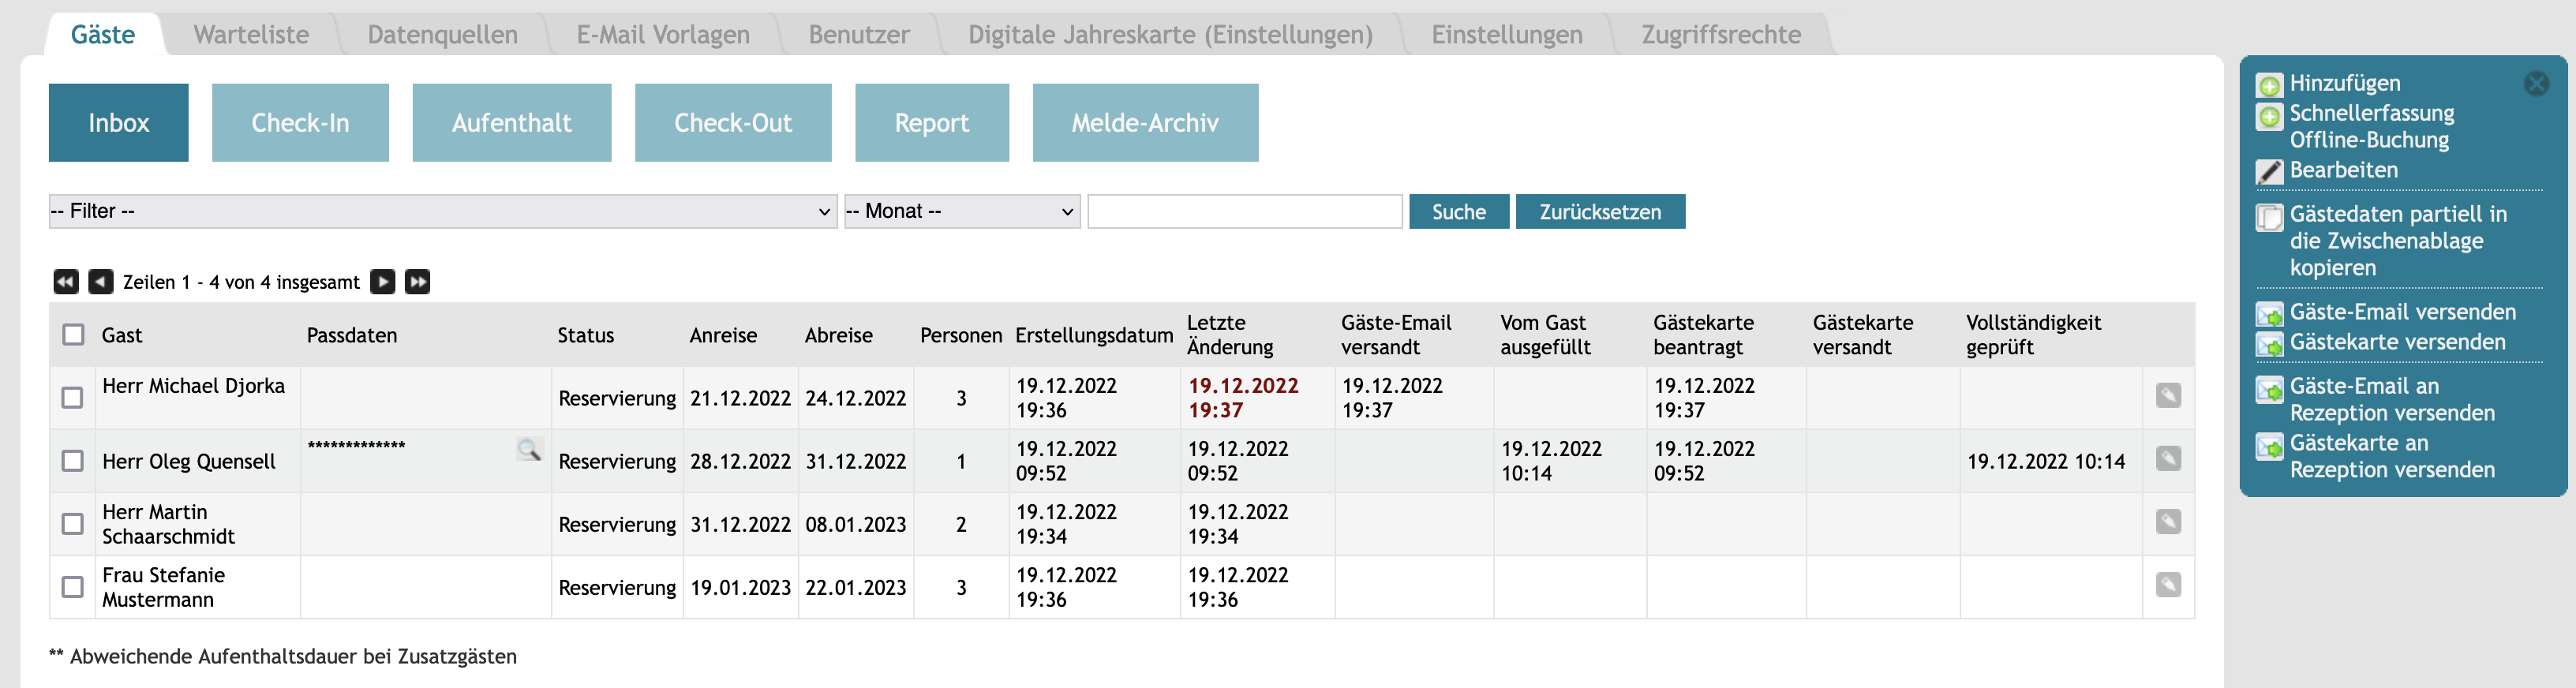Image resolution: width=2576 pixels, height=688 pixels.
Task: Click Gäste-Email versenden envelope icon
Action: (x=2269, y=314)
